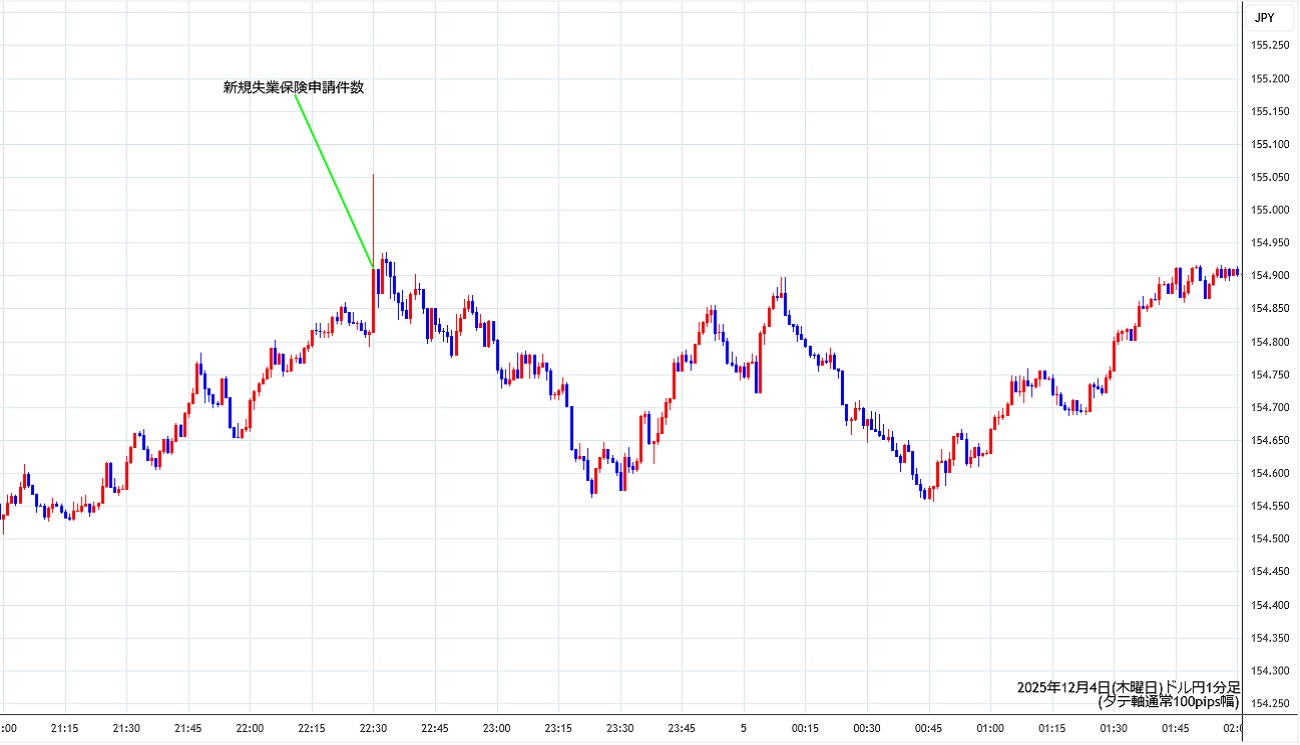Click the green annotation trend line
1300x745 pixels.
pos(334,180)
